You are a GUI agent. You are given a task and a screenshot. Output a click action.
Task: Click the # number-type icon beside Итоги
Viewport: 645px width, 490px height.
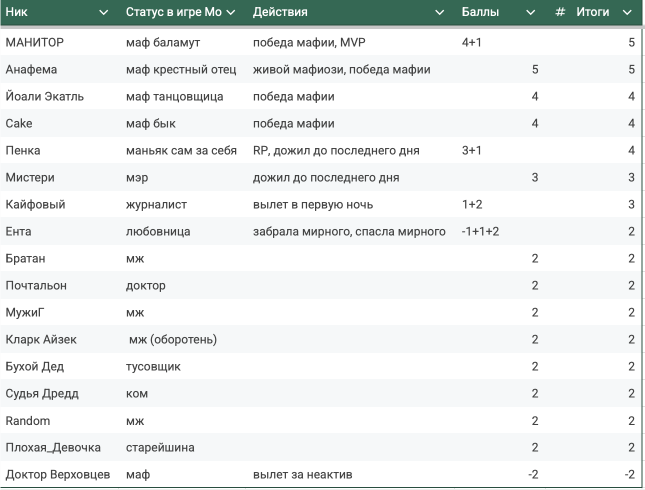coord(560,12)
